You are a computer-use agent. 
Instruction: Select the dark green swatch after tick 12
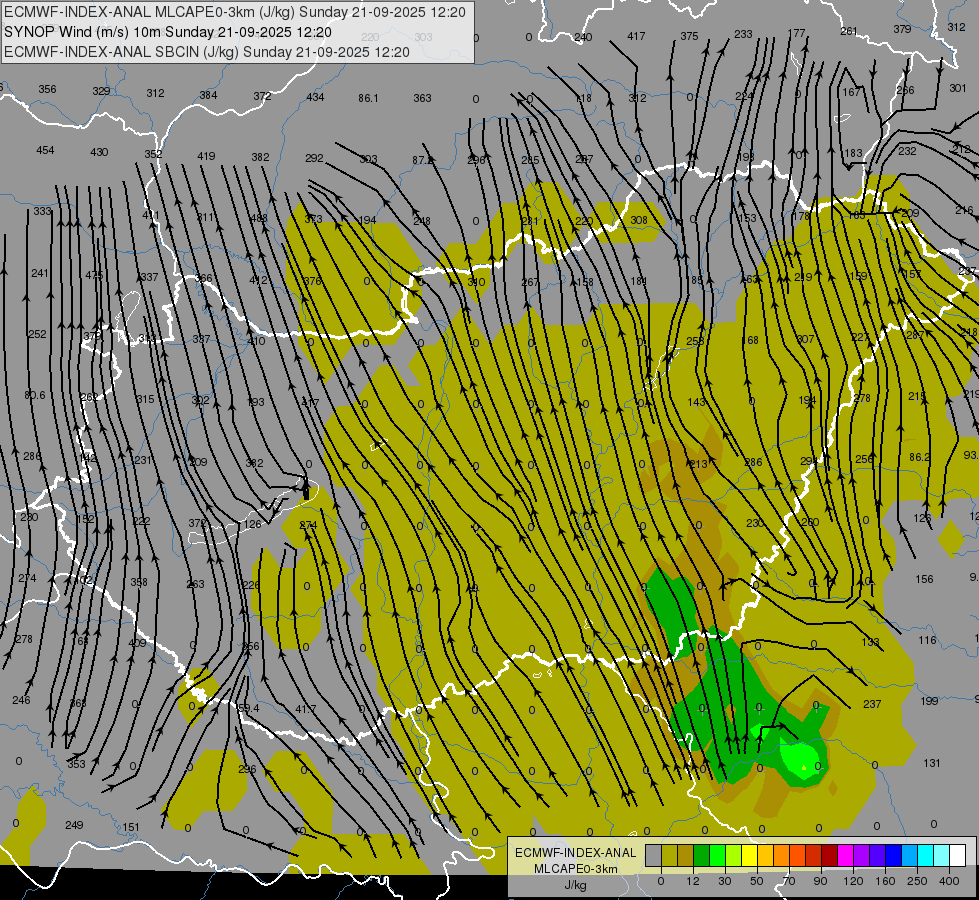pos(702,855)
